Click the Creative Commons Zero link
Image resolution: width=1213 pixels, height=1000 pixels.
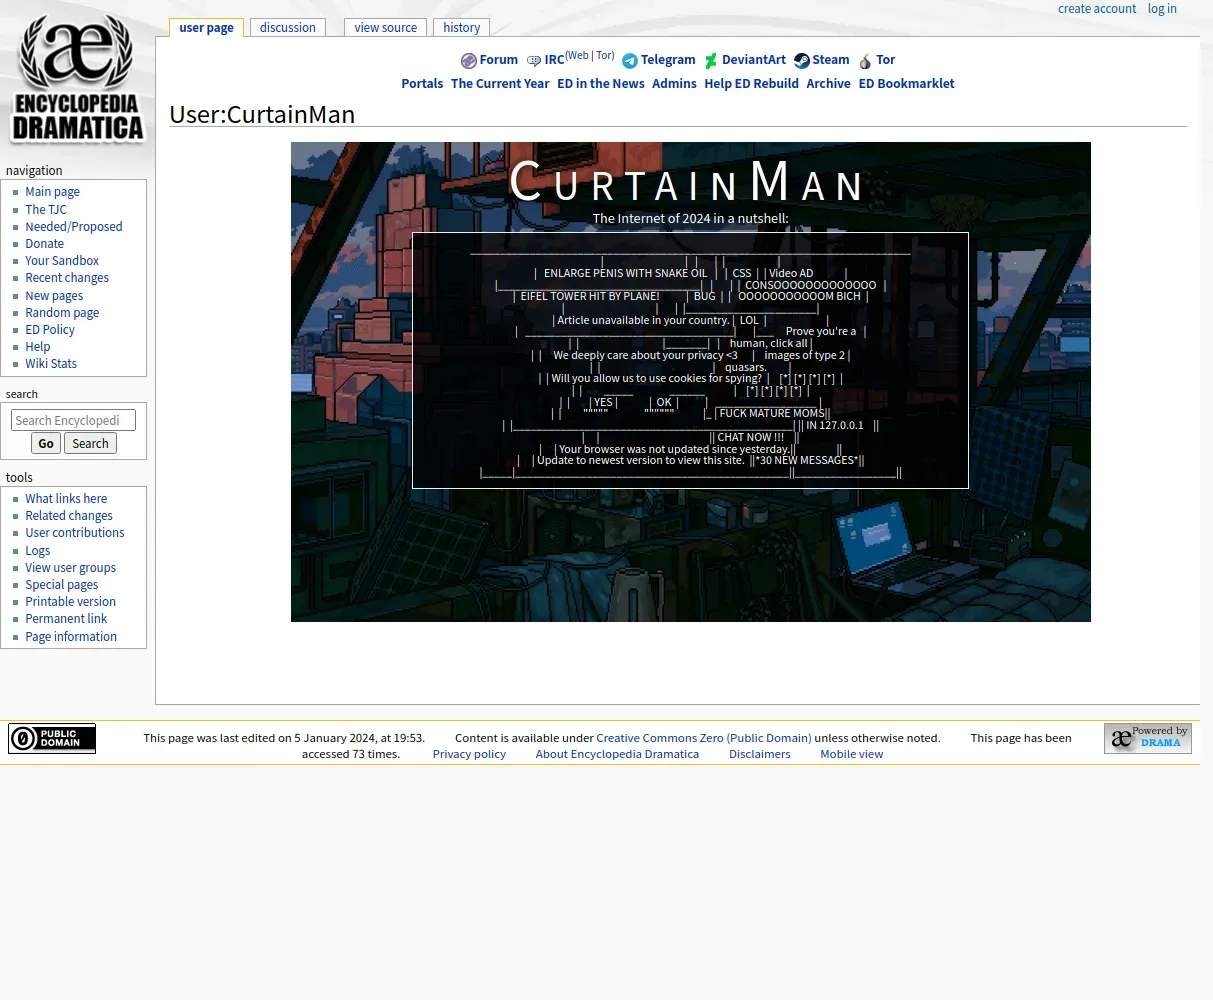(703, 738)
